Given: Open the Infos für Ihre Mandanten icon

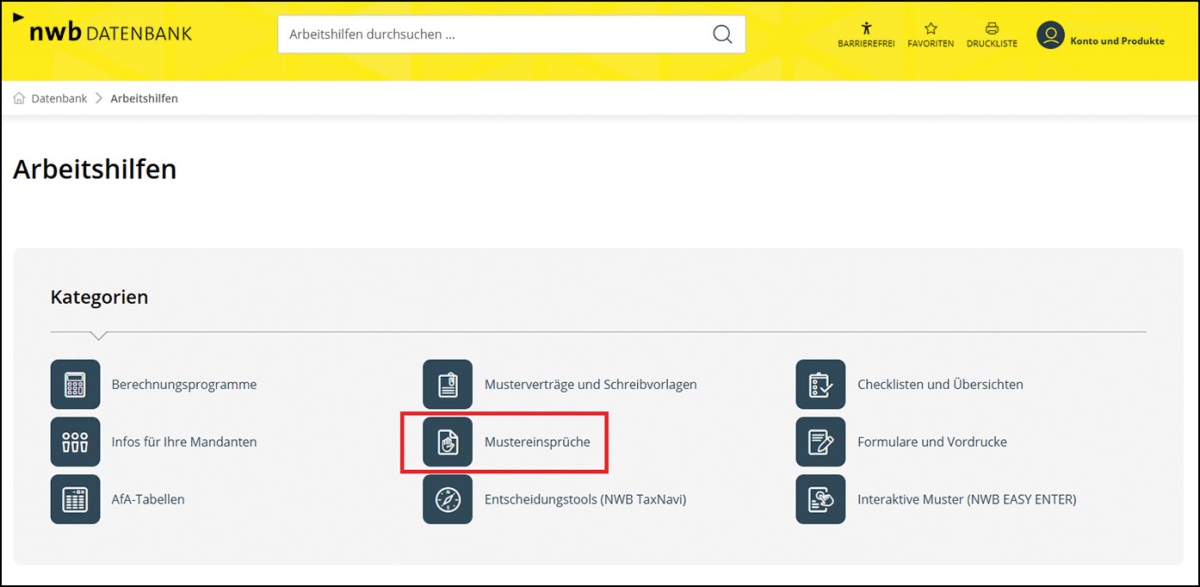Looking at the screenshot, I should 75,442.
